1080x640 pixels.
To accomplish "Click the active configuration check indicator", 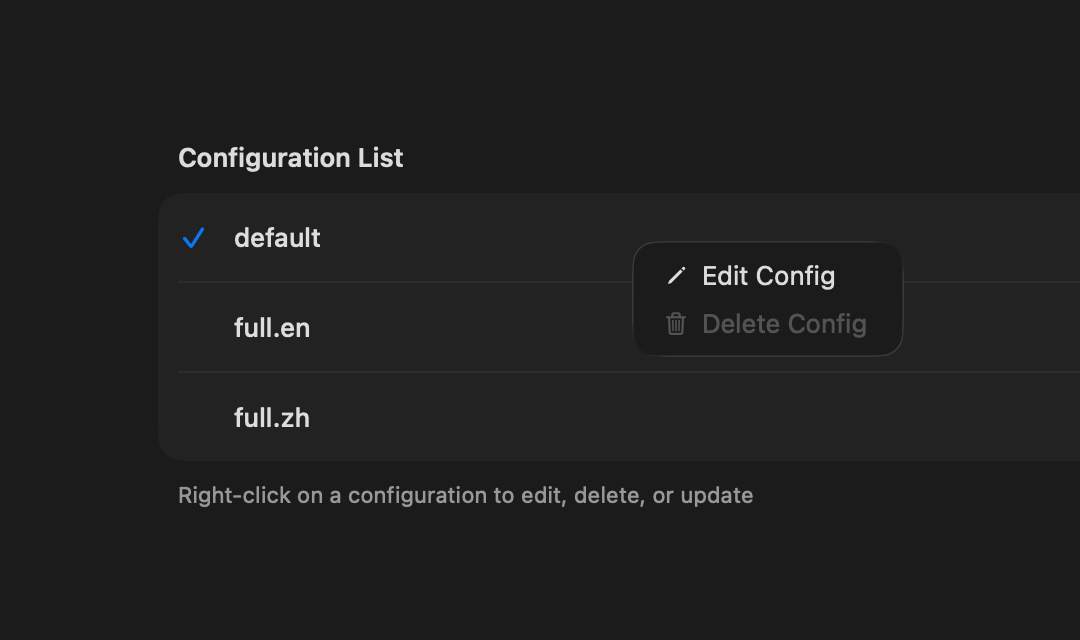I will point(194,238).
